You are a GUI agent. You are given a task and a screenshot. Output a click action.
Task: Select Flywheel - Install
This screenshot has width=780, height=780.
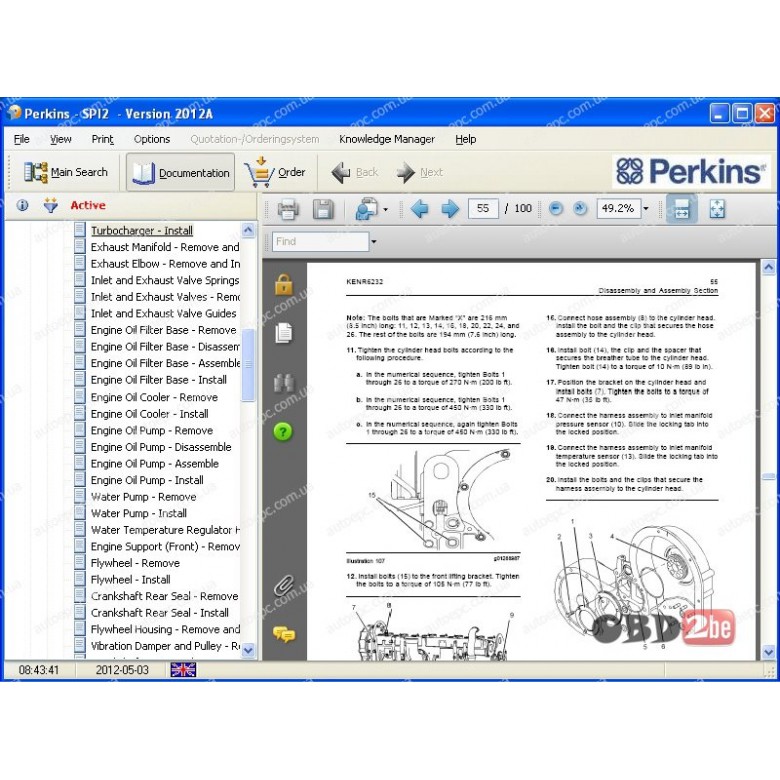pyautogui.click(x=130, y=579)
